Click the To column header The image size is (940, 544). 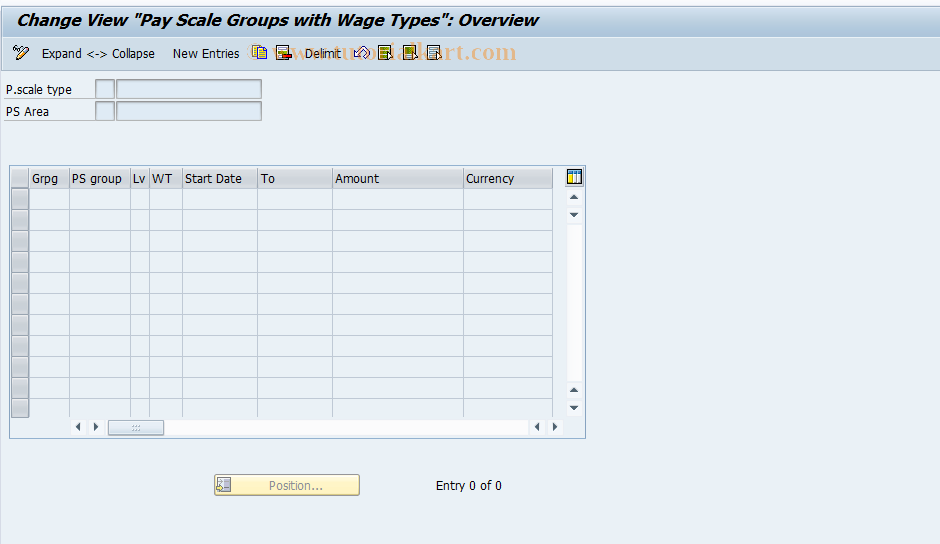click(294, 179)
